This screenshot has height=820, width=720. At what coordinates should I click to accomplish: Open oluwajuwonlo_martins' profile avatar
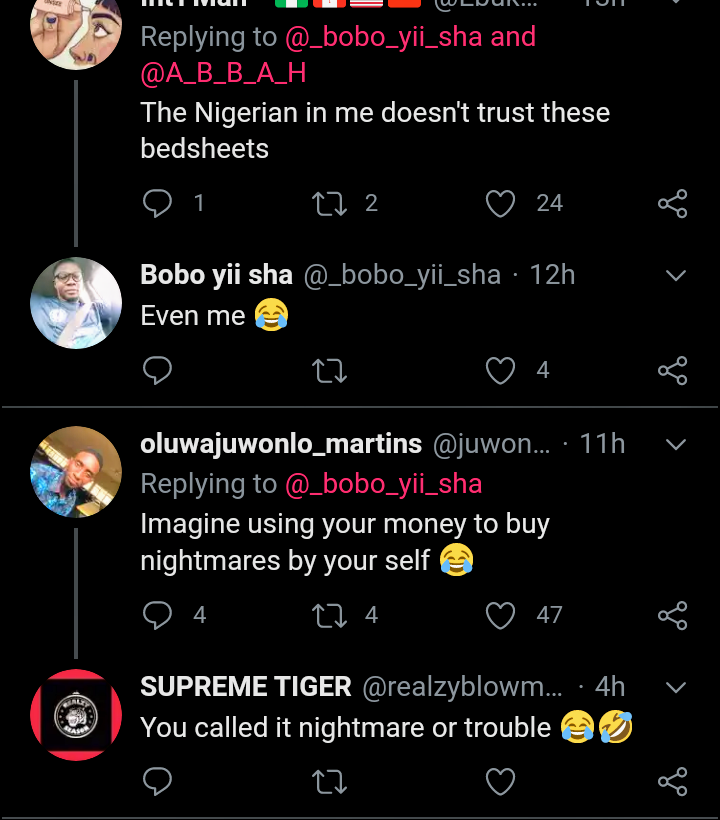[76, 471]
